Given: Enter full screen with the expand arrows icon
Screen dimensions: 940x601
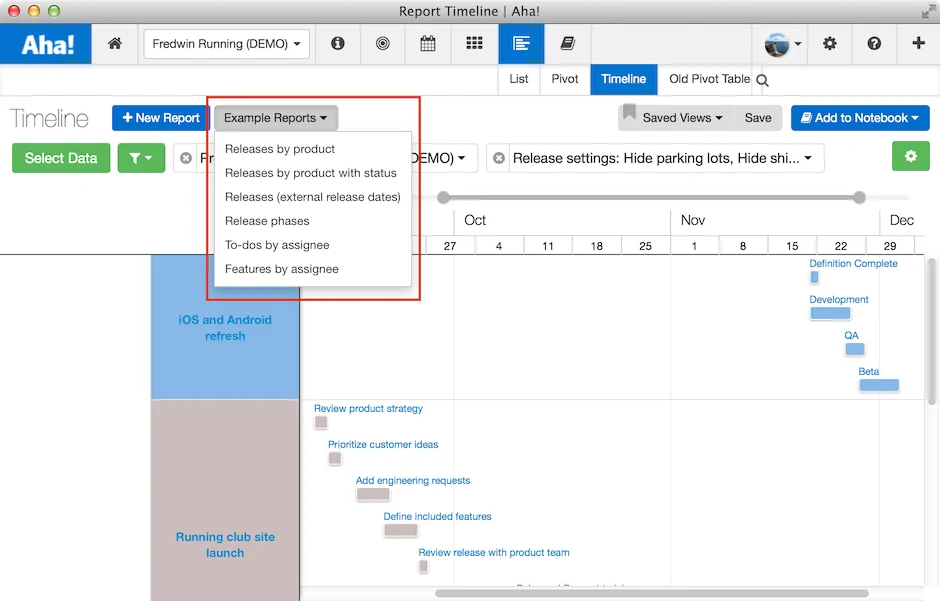Looking at the screenshot, I should pos(929,11).
